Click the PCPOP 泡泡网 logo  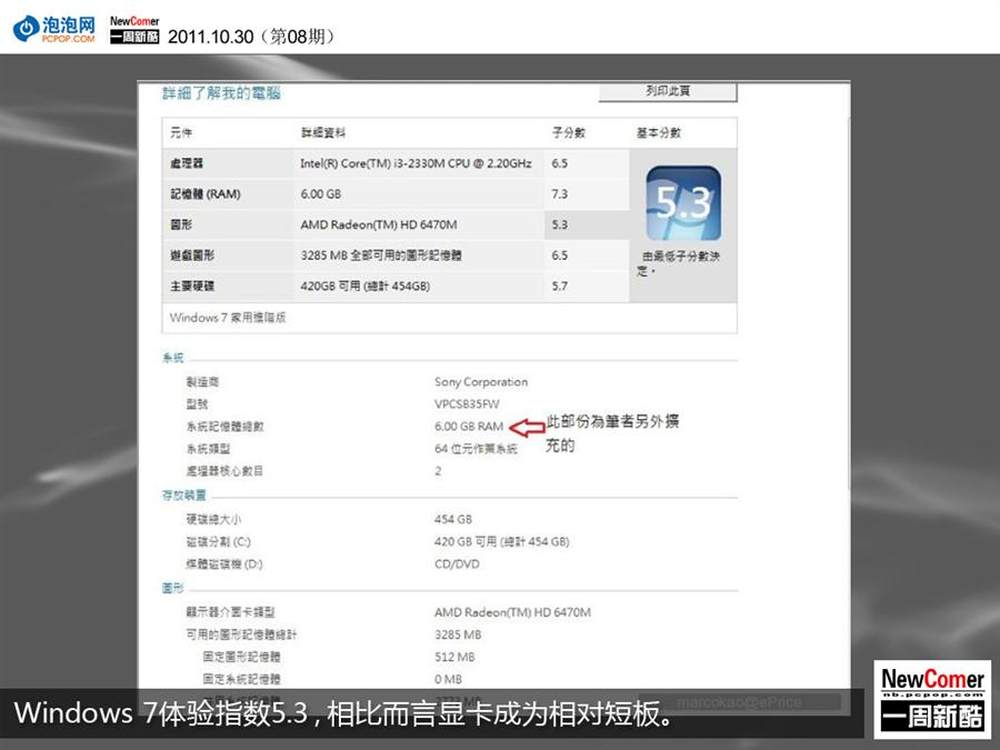55,29
